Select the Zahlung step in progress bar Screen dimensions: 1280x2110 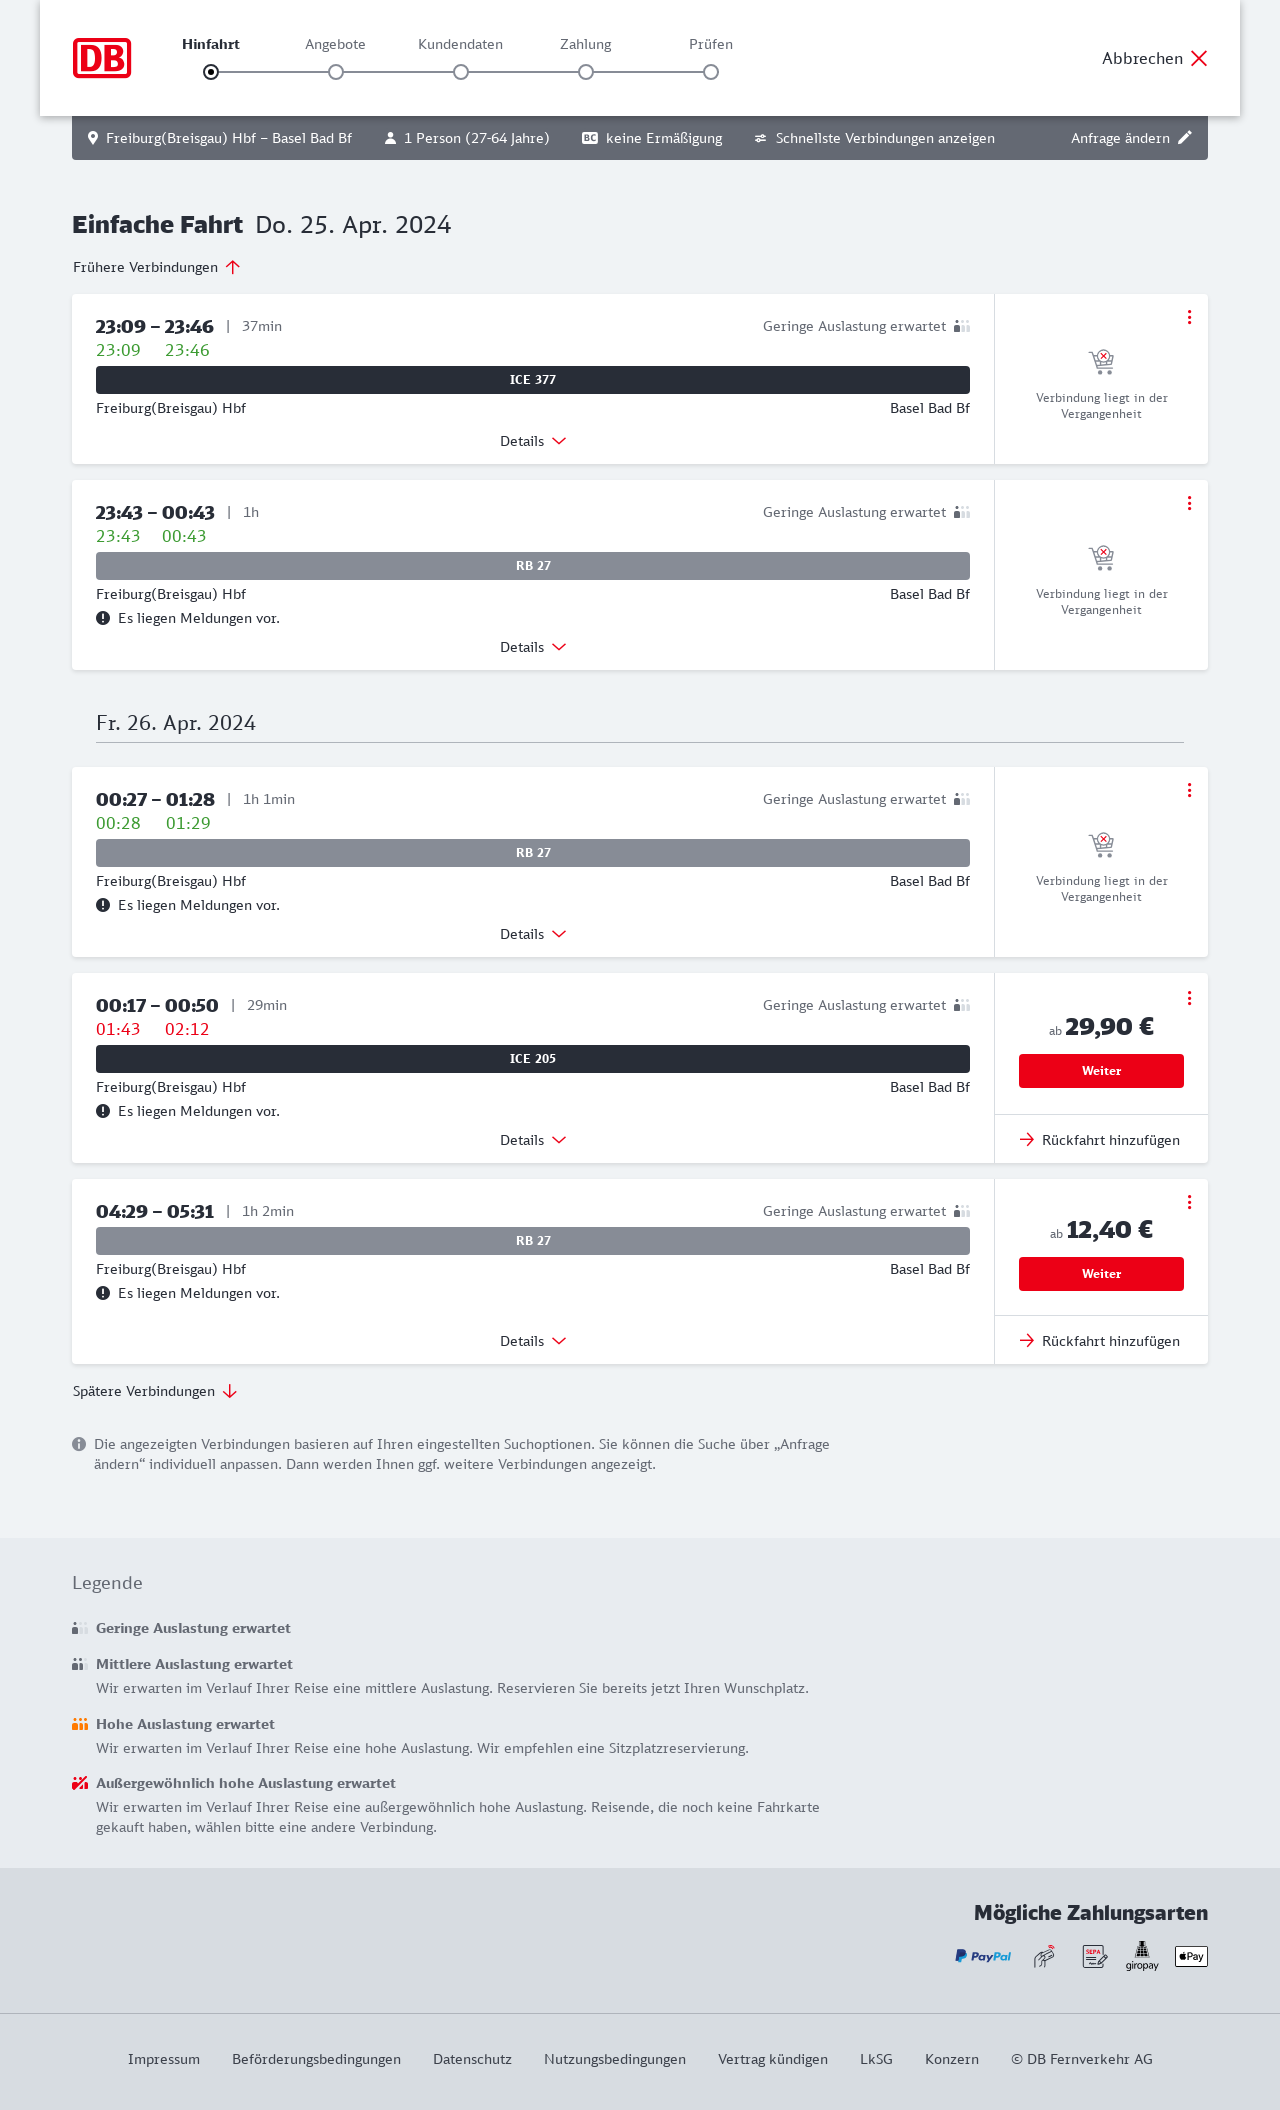(586, 72)
